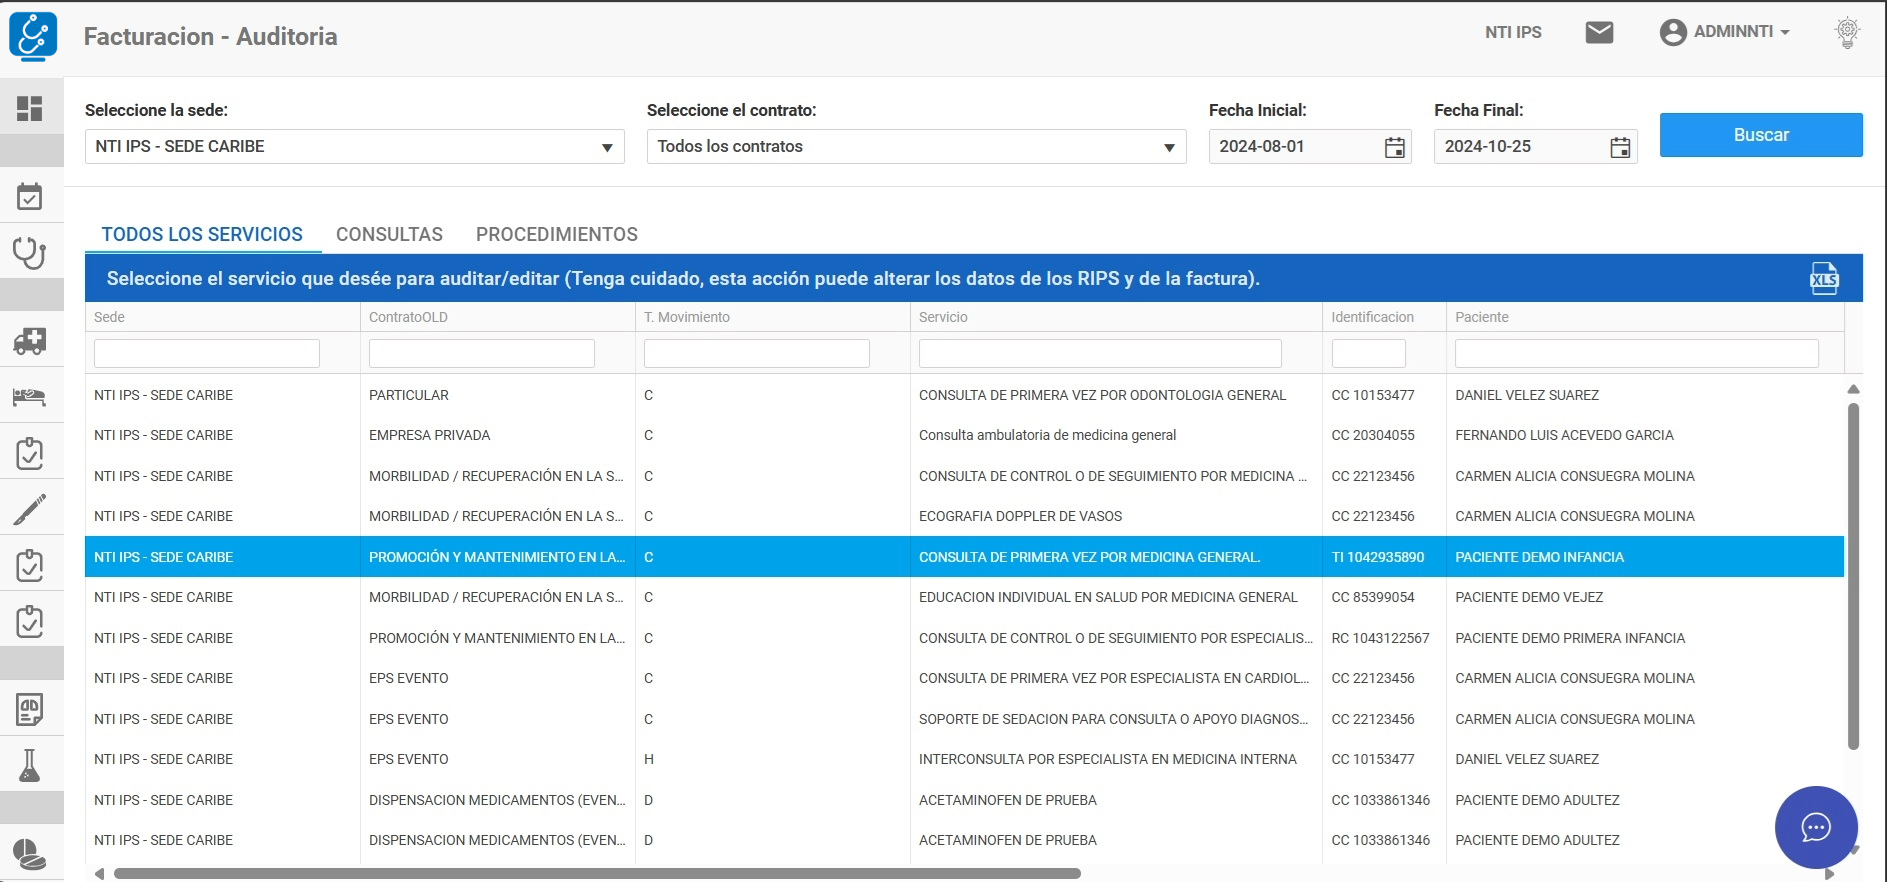Open the calendar check sidebar icon
Screen dimensions: 1887x882
click(x=30, y=196)
